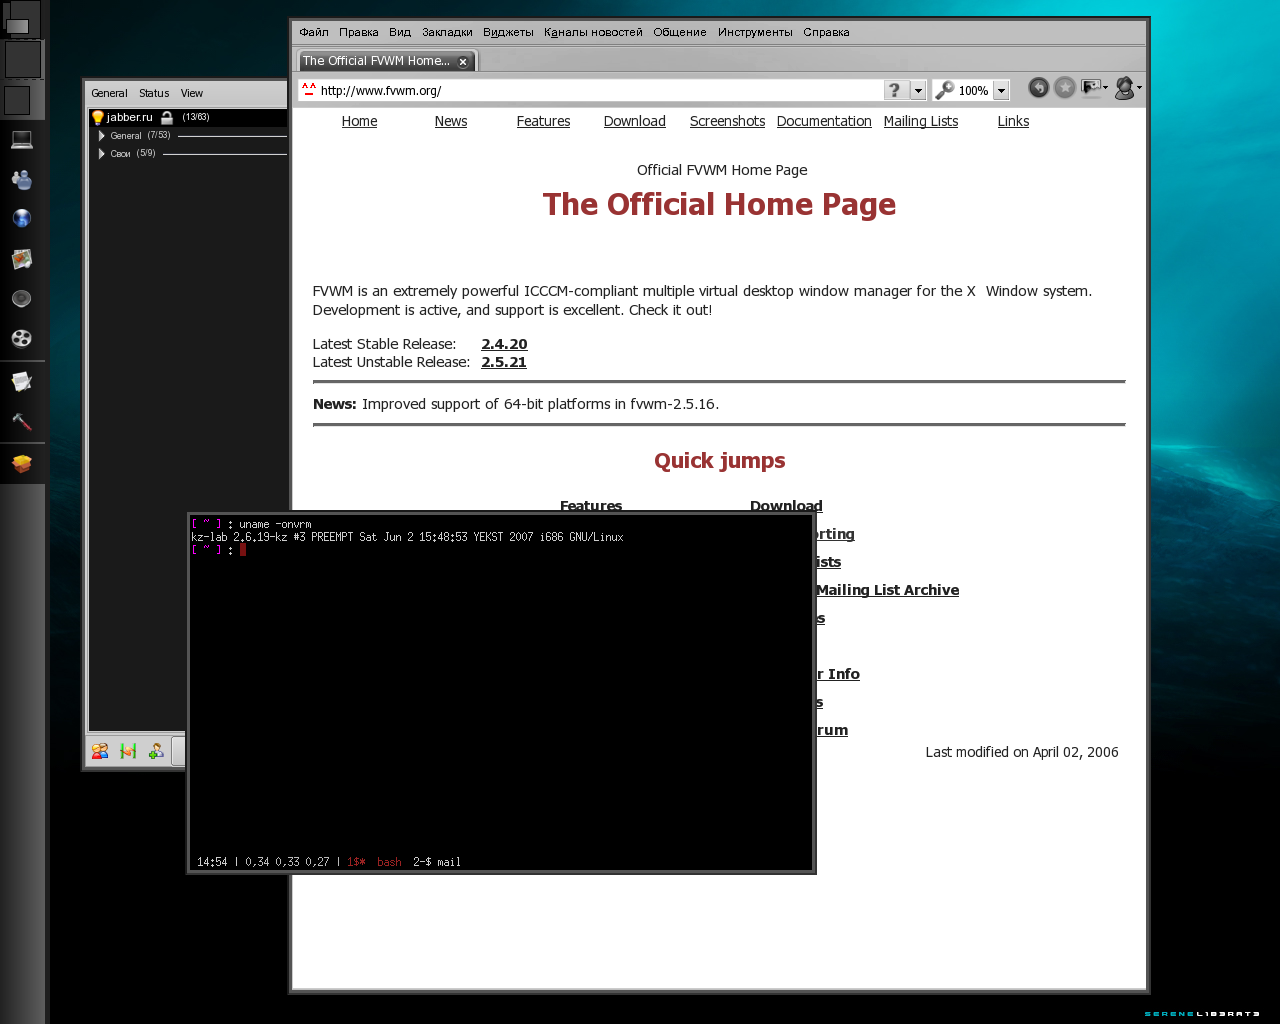Click the Mailing List Archive link

click(887, 590)
